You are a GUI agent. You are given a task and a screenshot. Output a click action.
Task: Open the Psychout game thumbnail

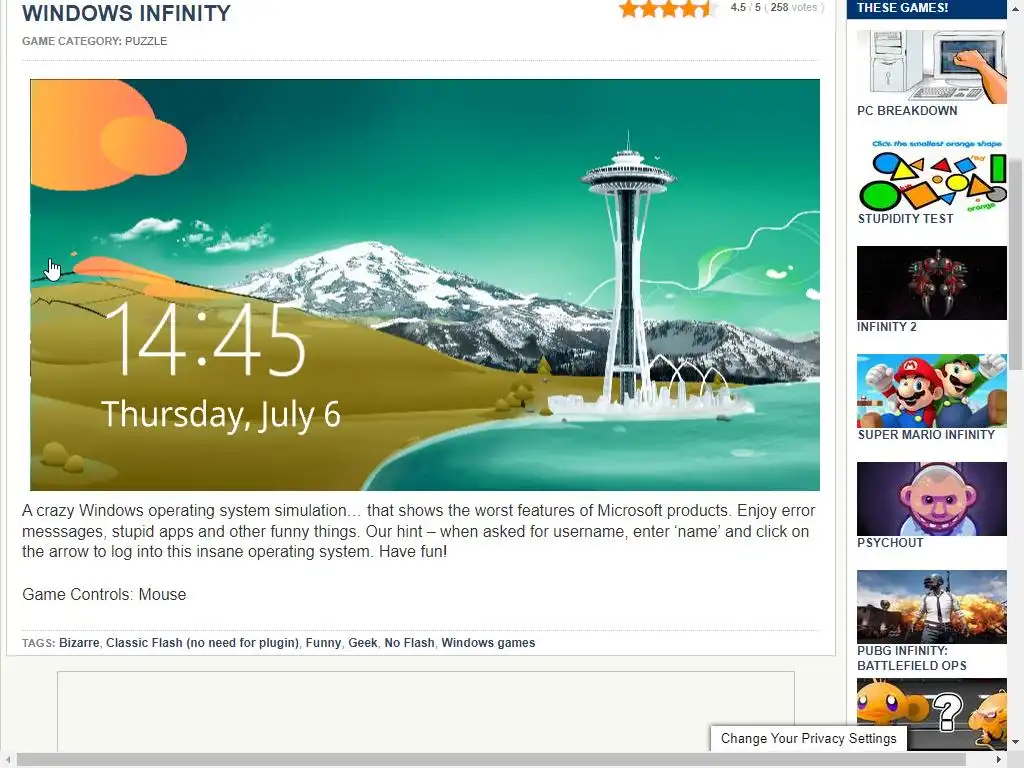pyautogui.click(x=931, y=499)
